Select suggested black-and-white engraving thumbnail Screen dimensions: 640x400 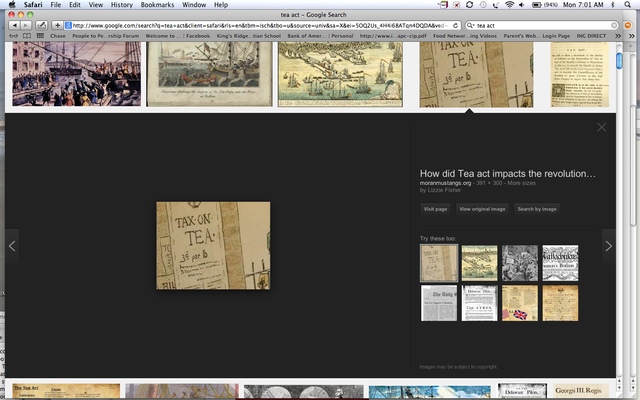pyautogui.click(x=520, y=263)
